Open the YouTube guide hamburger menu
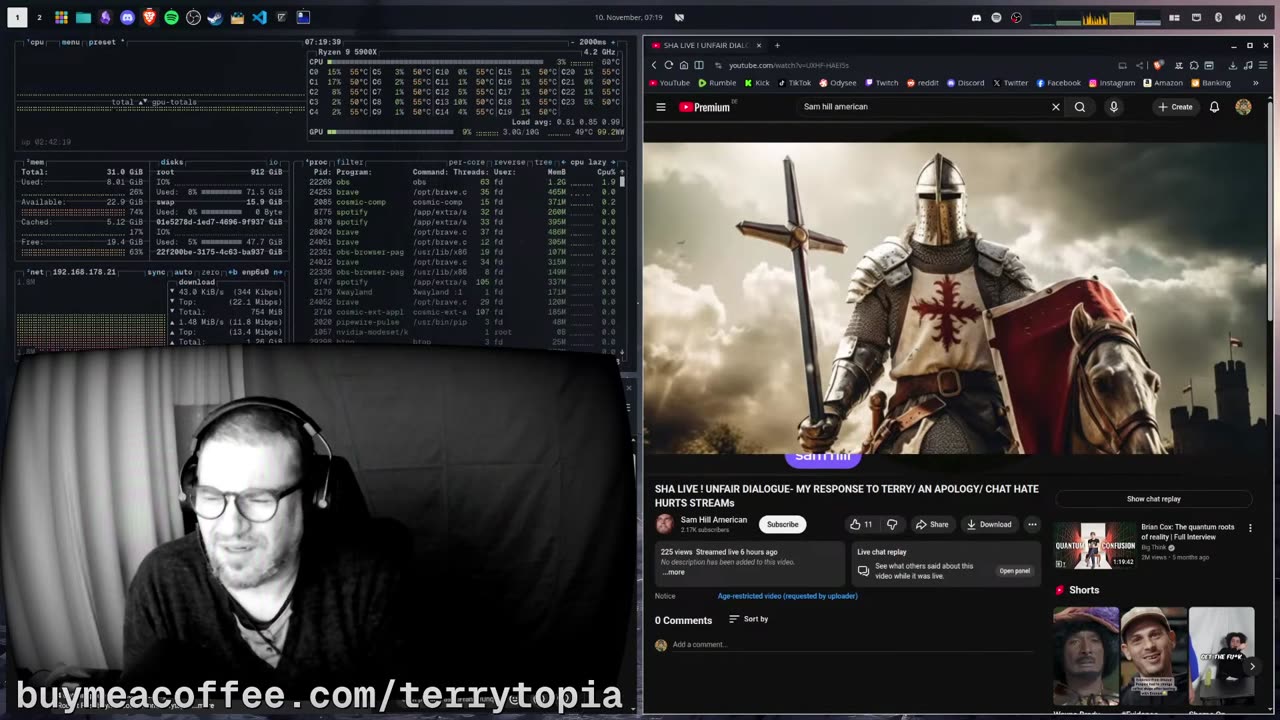1280x720 pixels. tap(660, 107)
